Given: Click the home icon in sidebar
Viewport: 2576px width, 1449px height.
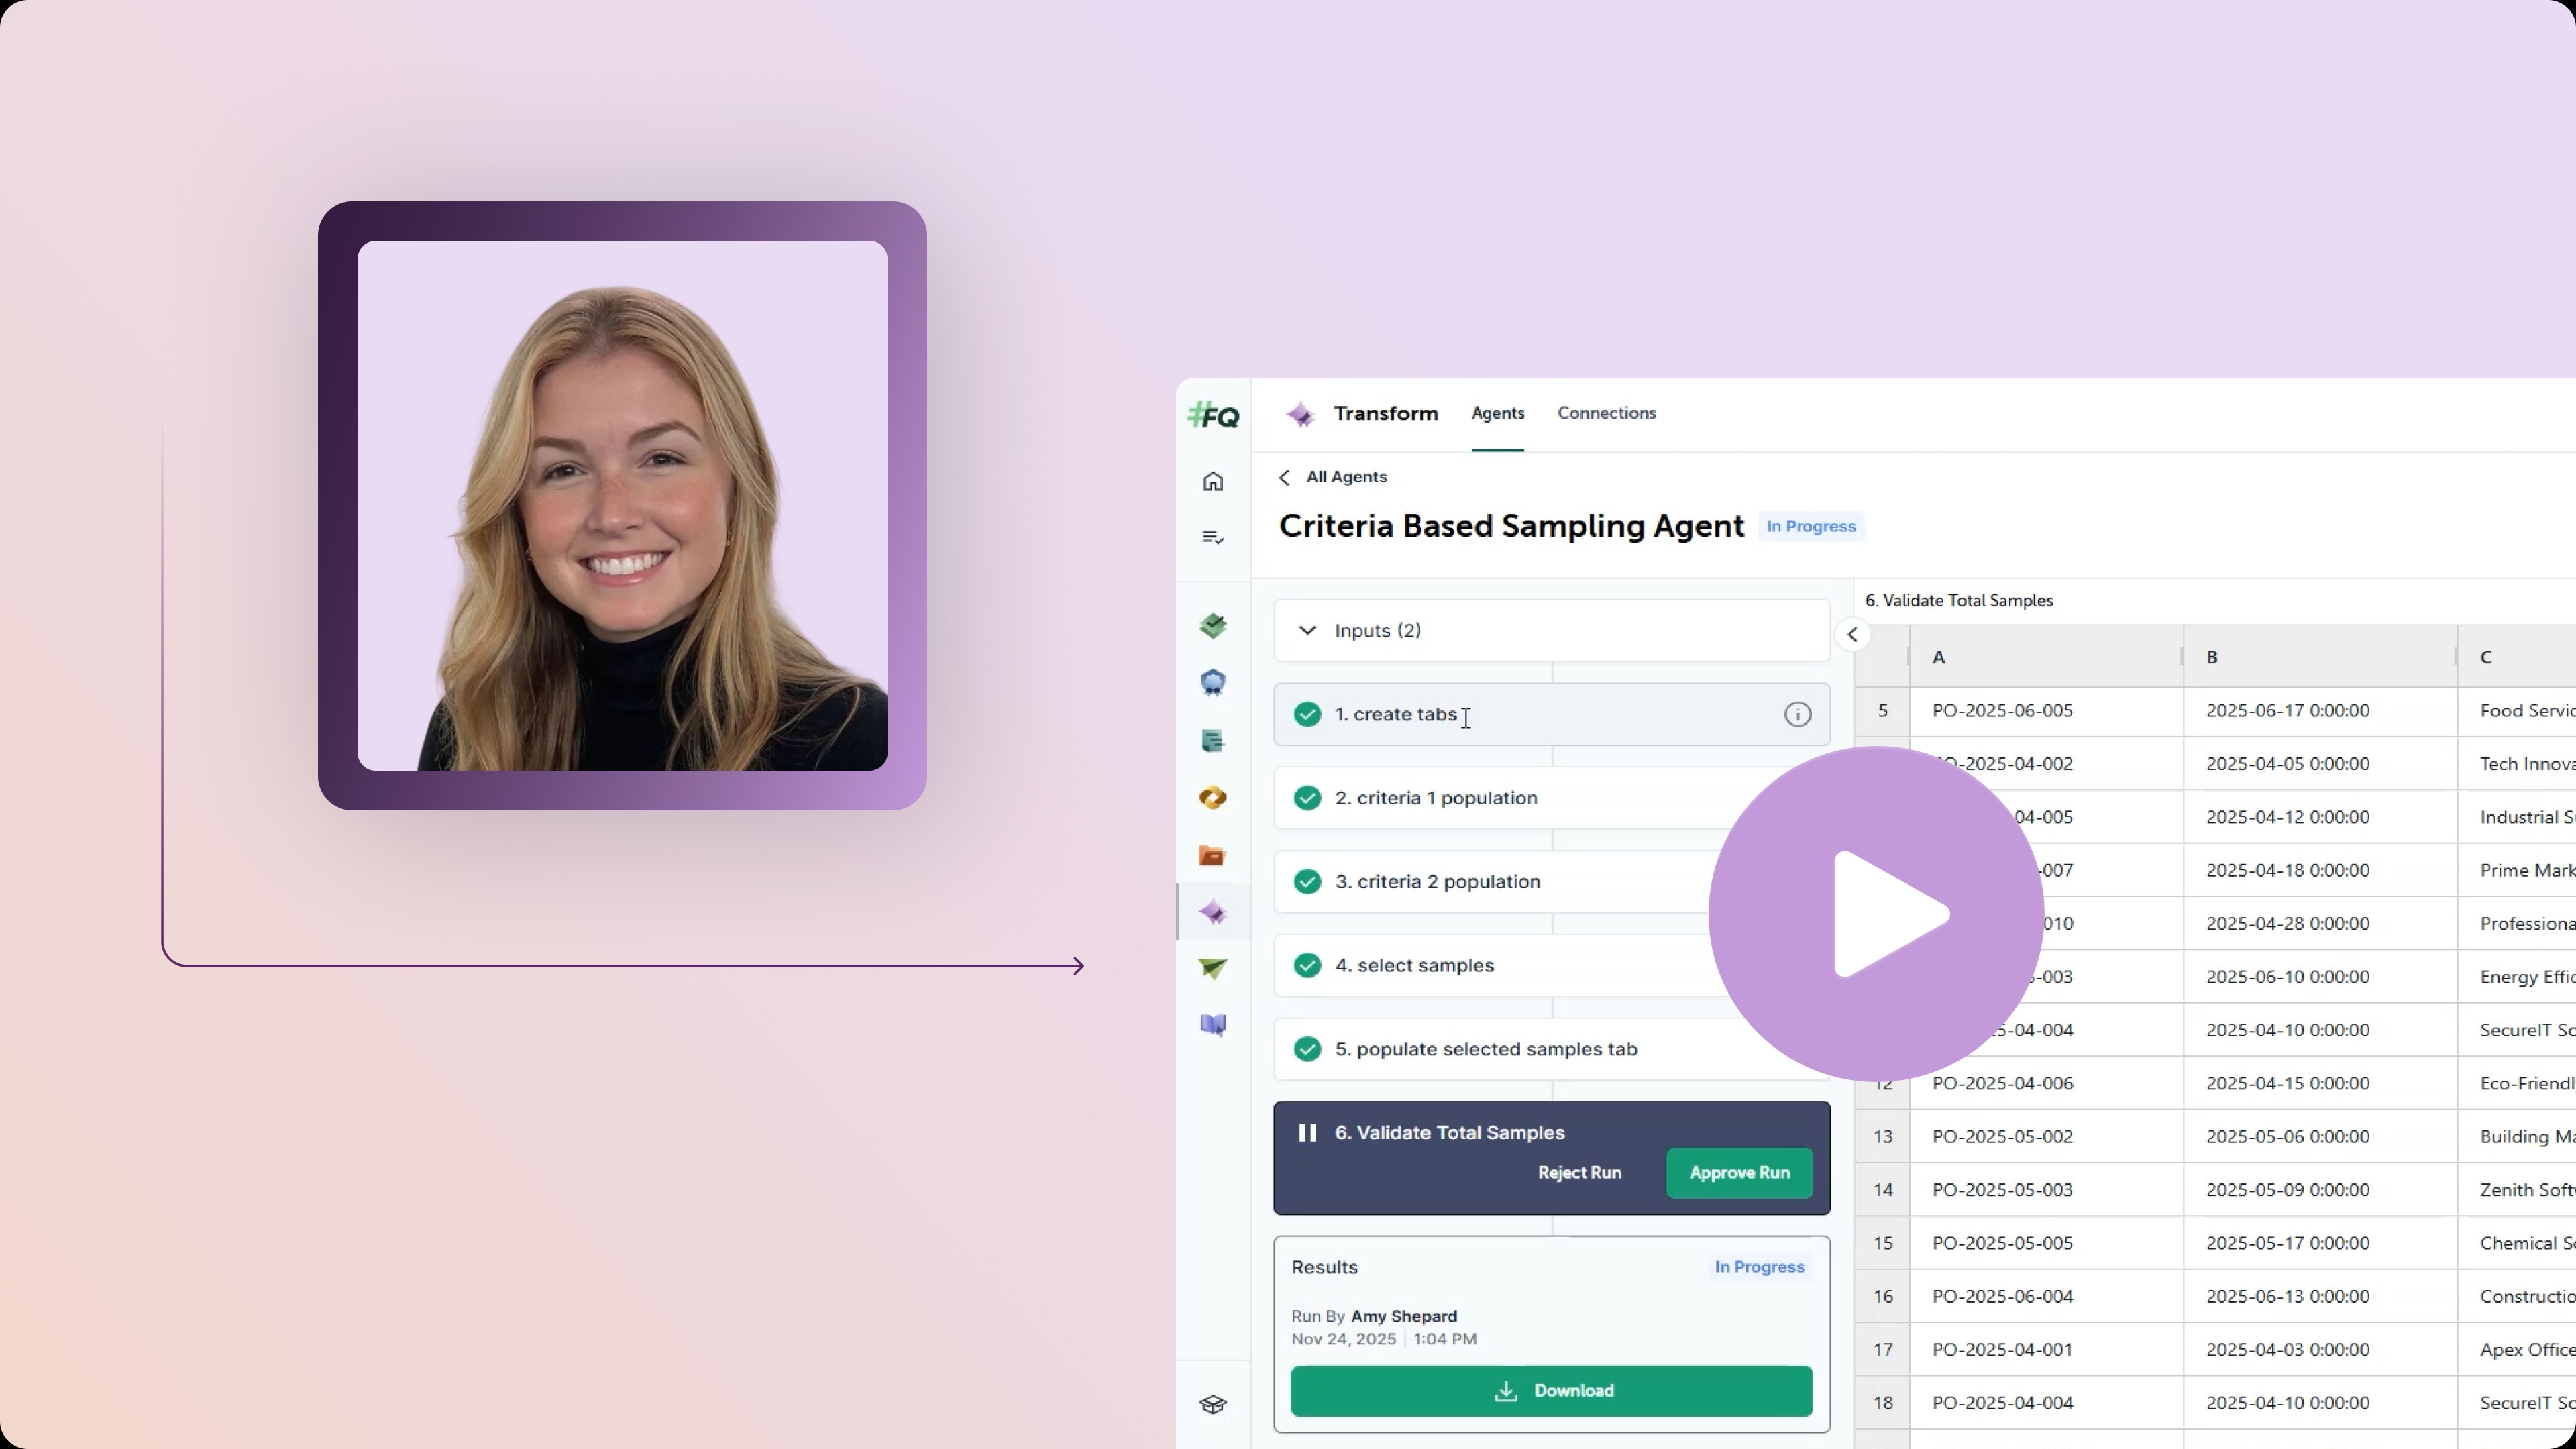Looking at the screenshot, I should pos(1213,482).
